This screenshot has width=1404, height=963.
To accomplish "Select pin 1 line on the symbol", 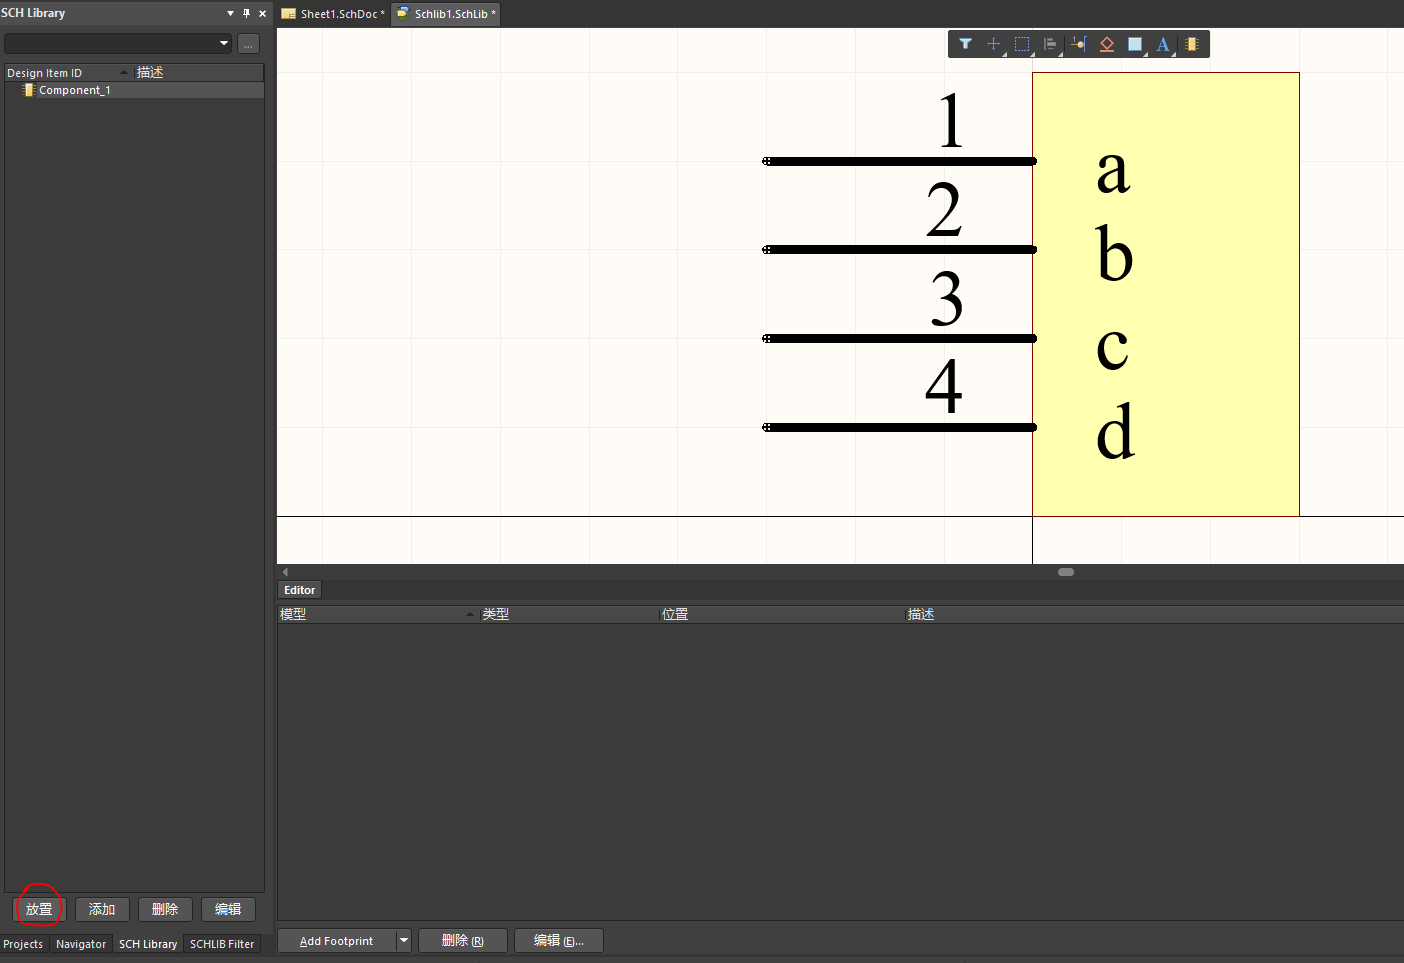I will (899, 161).
